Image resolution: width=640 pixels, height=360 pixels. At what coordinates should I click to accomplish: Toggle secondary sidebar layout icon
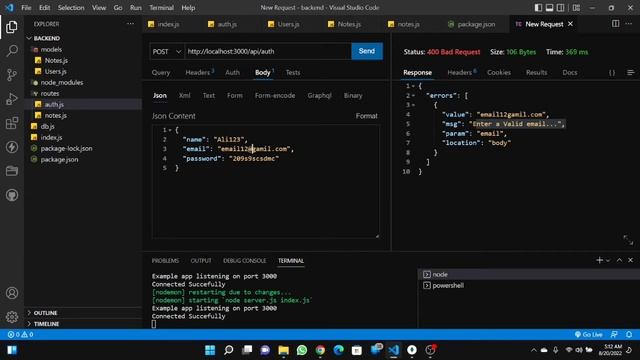[x=561, y=8]
